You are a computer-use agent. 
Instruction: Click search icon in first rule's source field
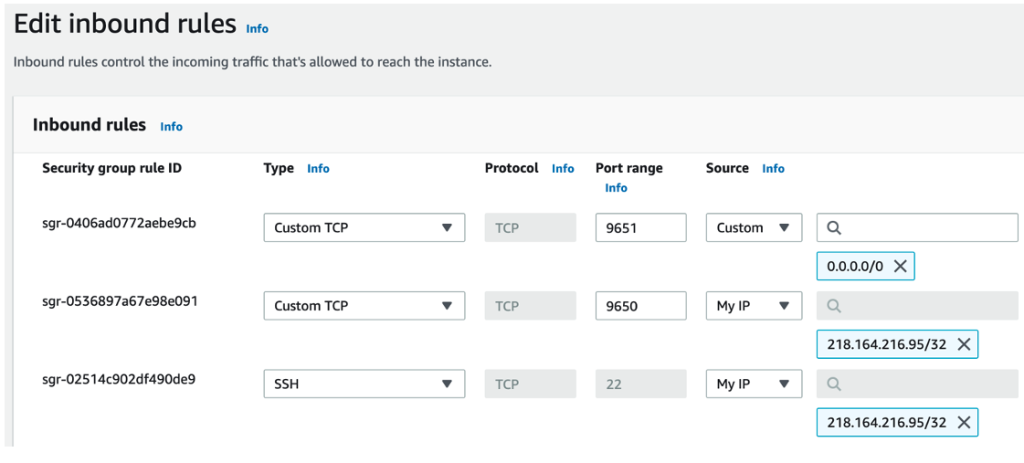(834, 228)
